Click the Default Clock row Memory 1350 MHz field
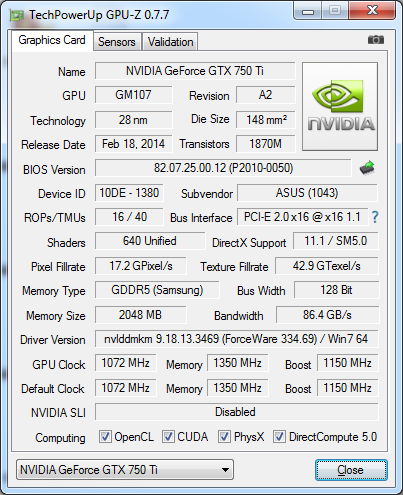Screen dimensions: 403x495 click(x=238, y=388)
